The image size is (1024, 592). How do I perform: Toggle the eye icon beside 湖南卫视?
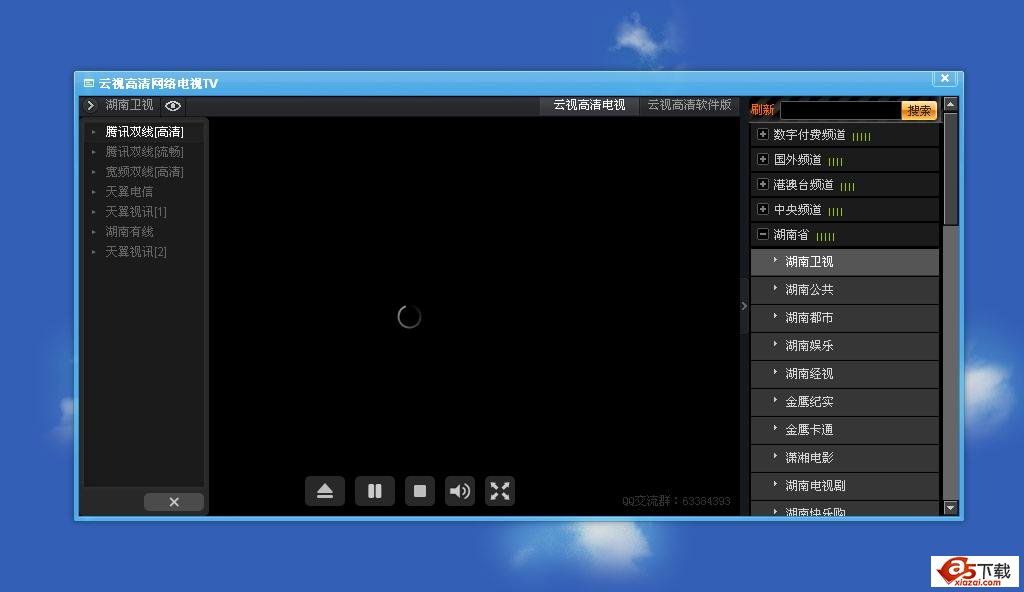point(173,105)
